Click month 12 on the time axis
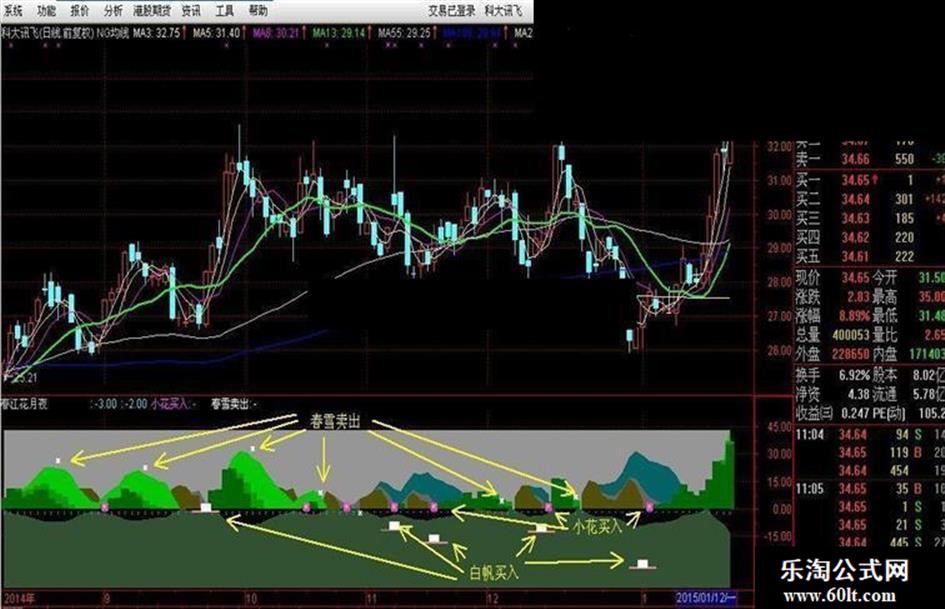945x609 pixels. click(x=493, y=598)
